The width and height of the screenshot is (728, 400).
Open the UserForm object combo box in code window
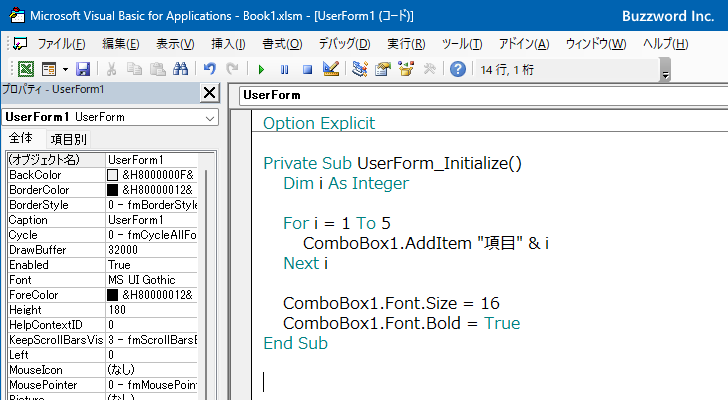click(x=483, y=95)
